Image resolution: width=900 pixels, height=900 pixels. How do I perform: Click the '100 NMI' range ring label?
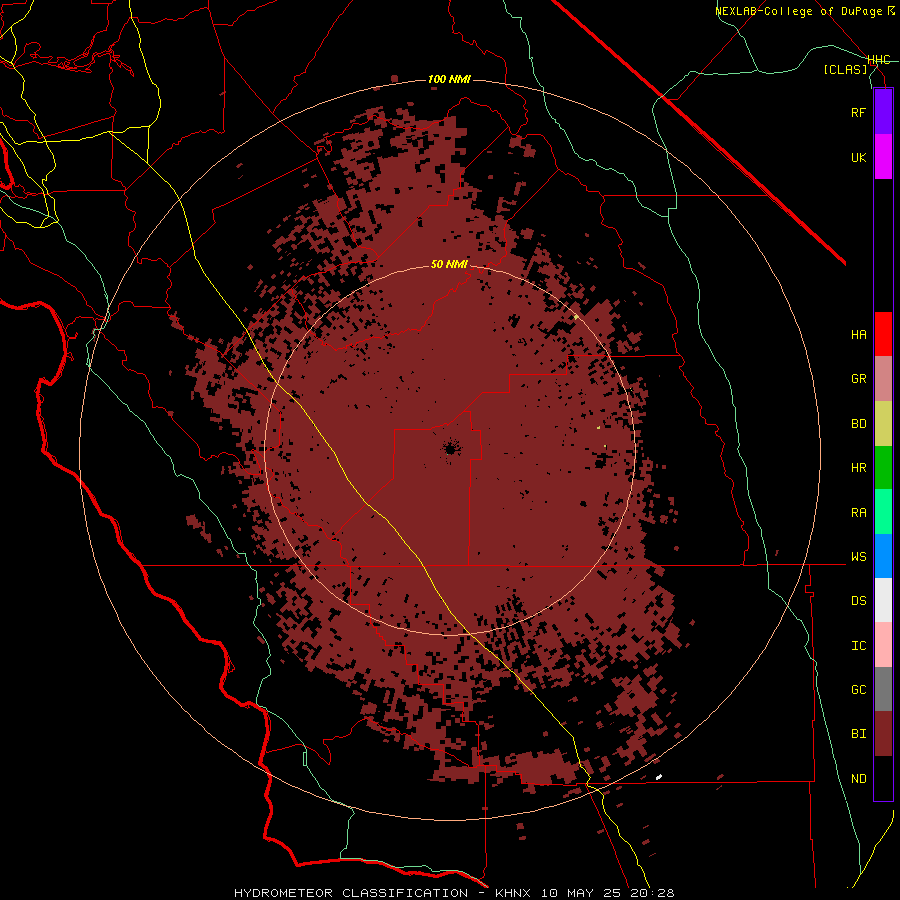click(449, 79)
